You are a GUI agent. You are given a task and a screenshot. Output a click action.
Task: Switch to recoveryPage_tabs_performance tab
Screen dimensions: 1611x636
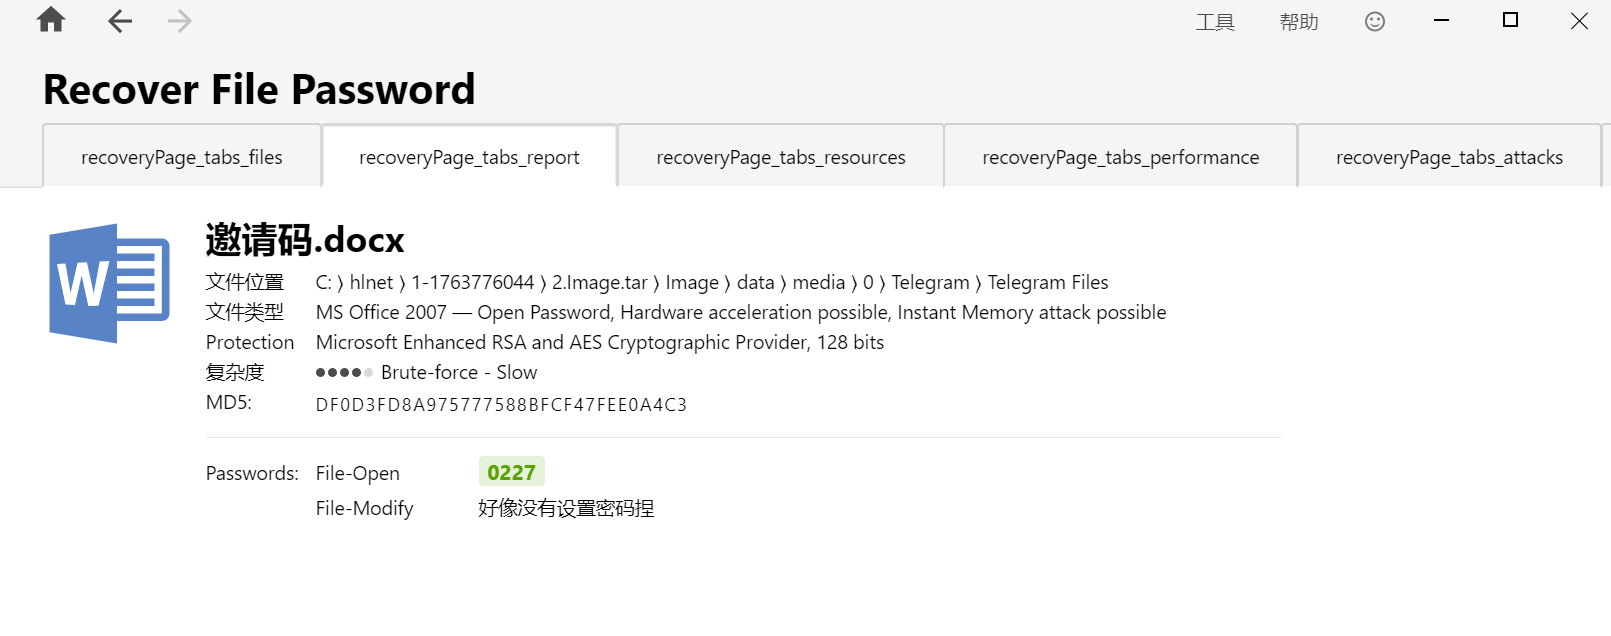[1121, 157]
